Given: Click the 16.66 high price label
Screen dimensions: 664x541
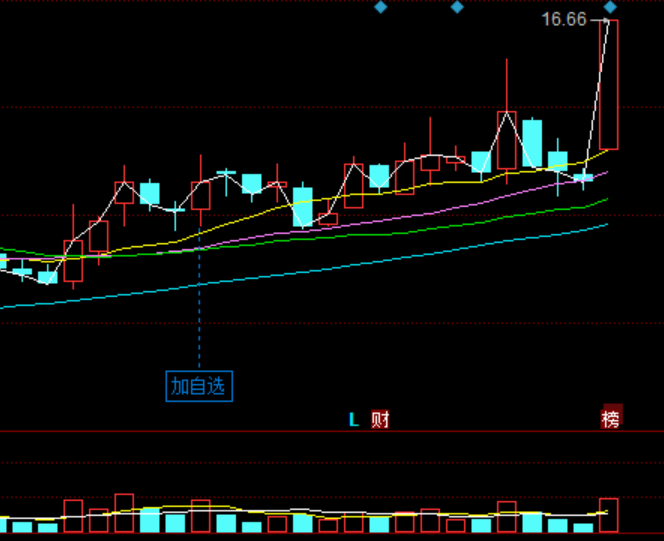Looking at the screenshot, I should (x=564, y=19).
